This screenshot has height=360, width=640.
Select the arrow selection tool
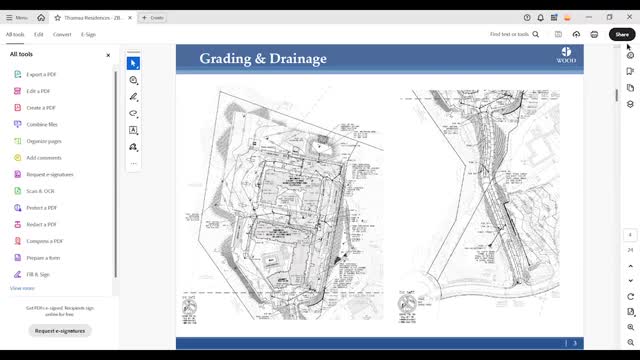point(133,63)
